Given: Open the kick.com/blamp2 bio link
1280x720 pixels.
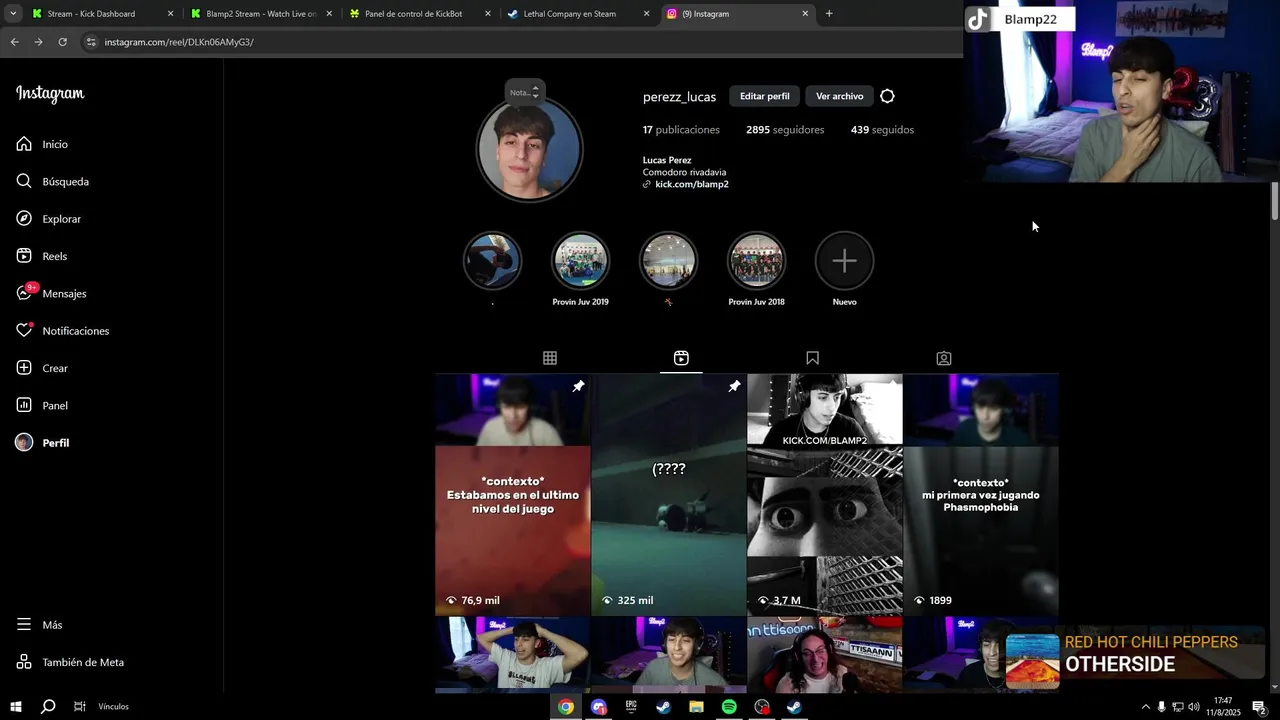Looking at the screenshot, I should [691, 184].
